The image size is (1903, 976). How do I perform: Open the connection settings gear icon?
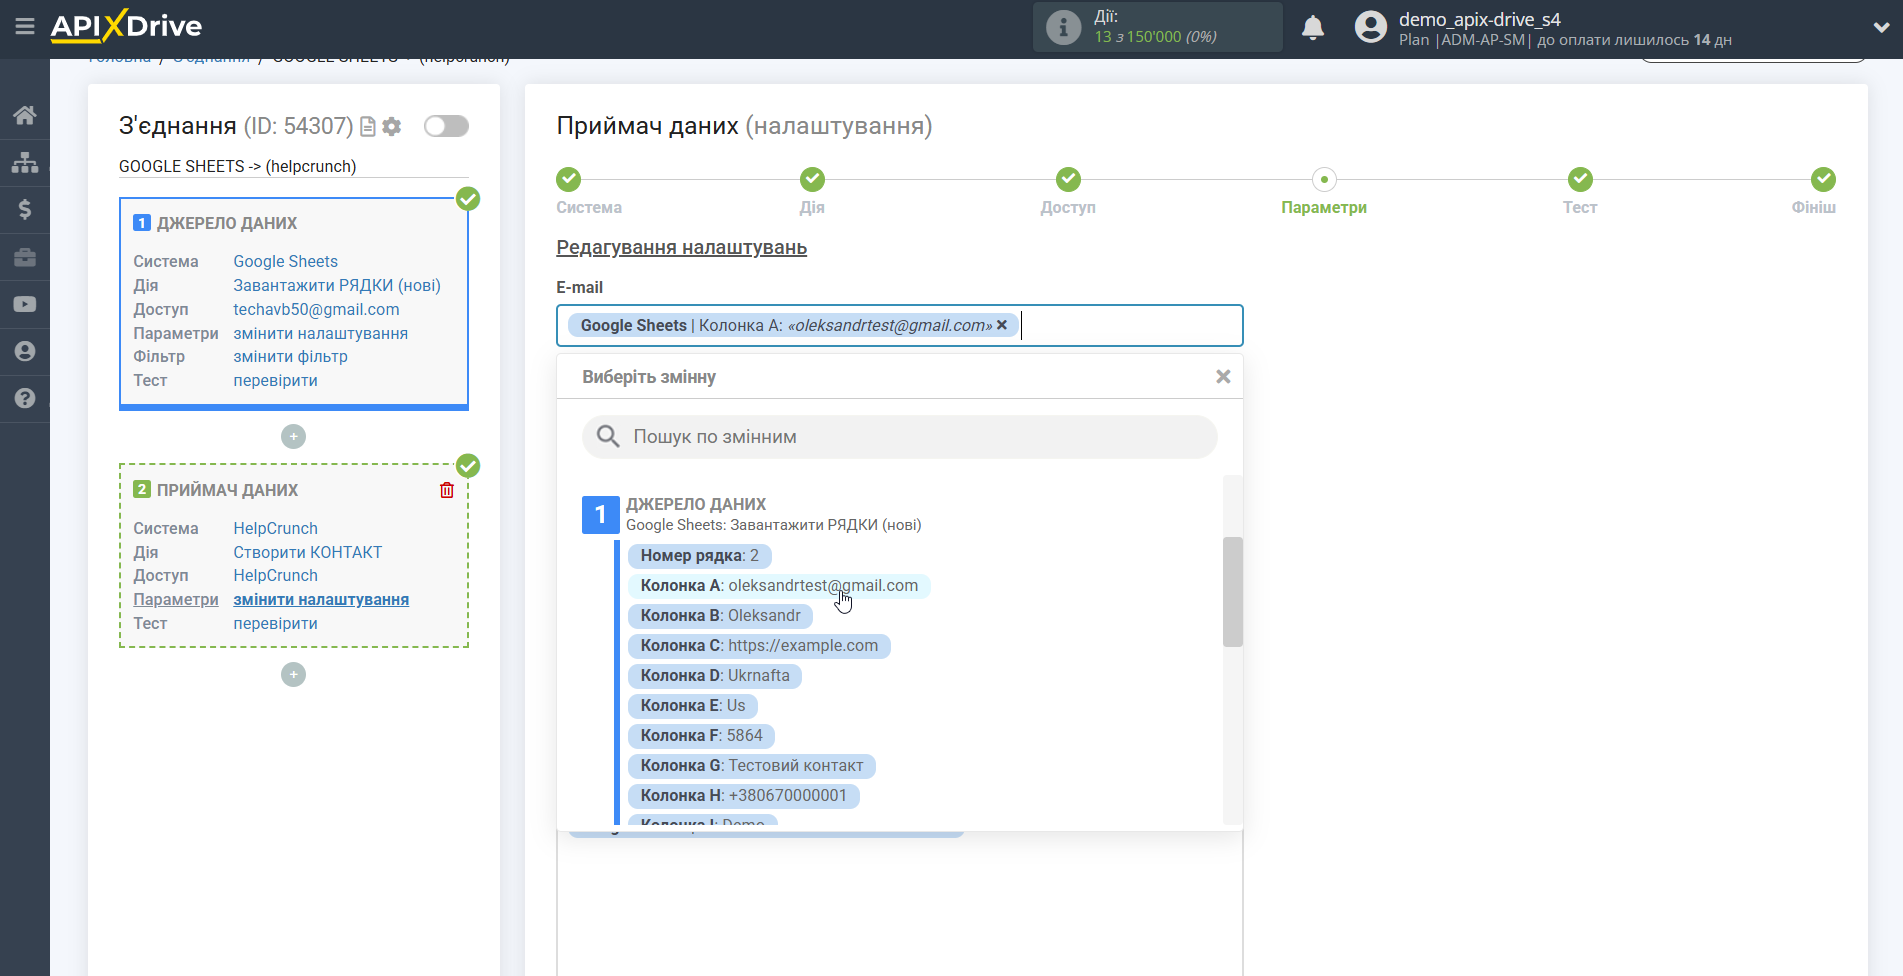click(392, 126)
